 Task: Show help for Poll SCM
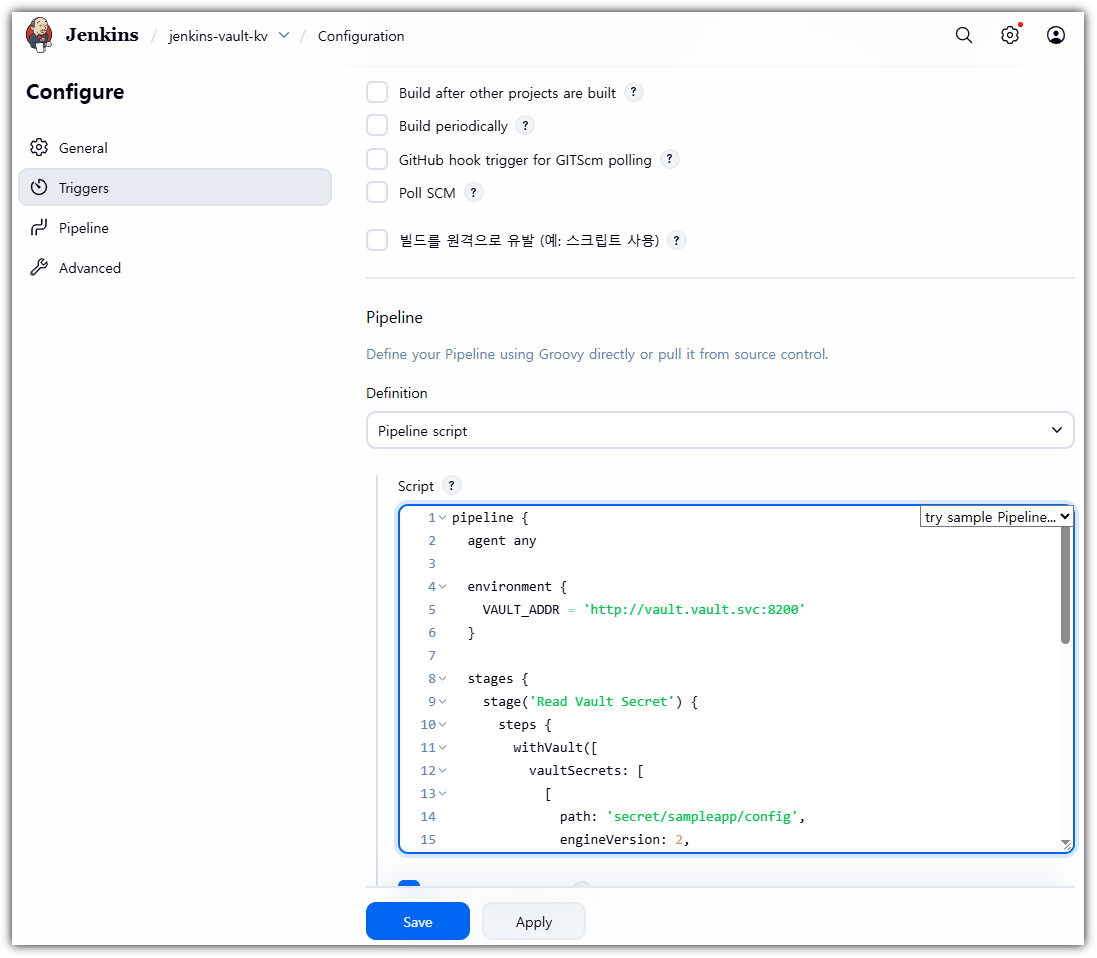pyautogui.click(x=473, y=192)
